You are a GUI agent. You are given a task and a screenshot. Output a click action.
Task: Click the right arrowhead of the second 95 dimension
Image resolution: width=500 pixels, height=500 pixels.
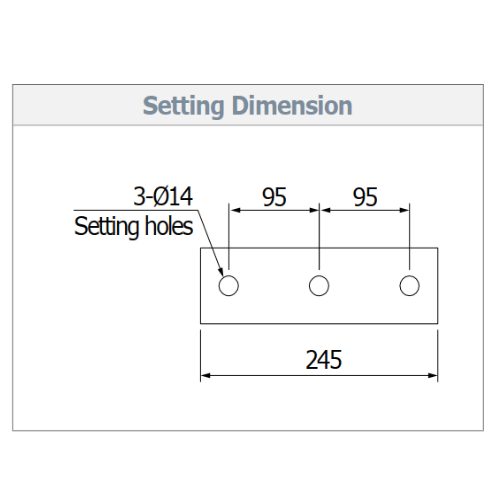pos(404,210)
